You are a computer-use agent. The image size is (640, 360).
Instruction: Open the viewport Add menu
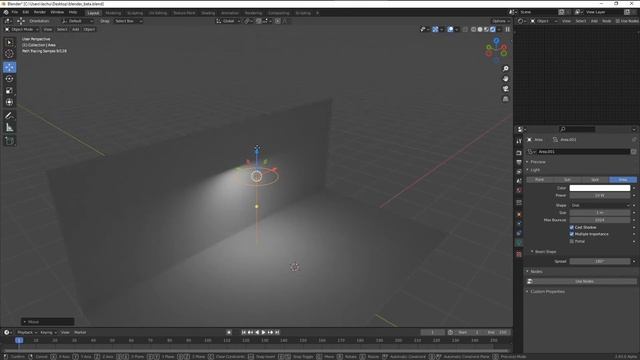[76, 29]
